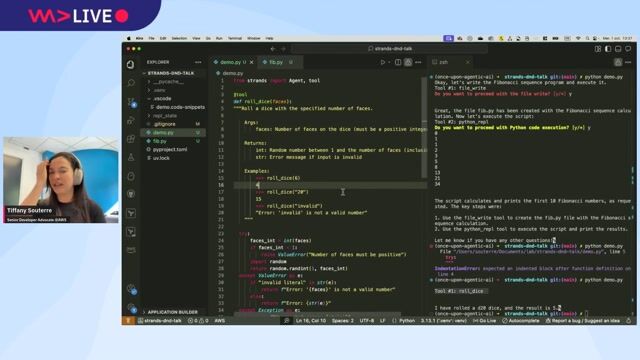Image resolution: width=640 pixels, height=360 pixels.
Task: Click the editor vertical scrollbar thumb
Action: (424, 127)
